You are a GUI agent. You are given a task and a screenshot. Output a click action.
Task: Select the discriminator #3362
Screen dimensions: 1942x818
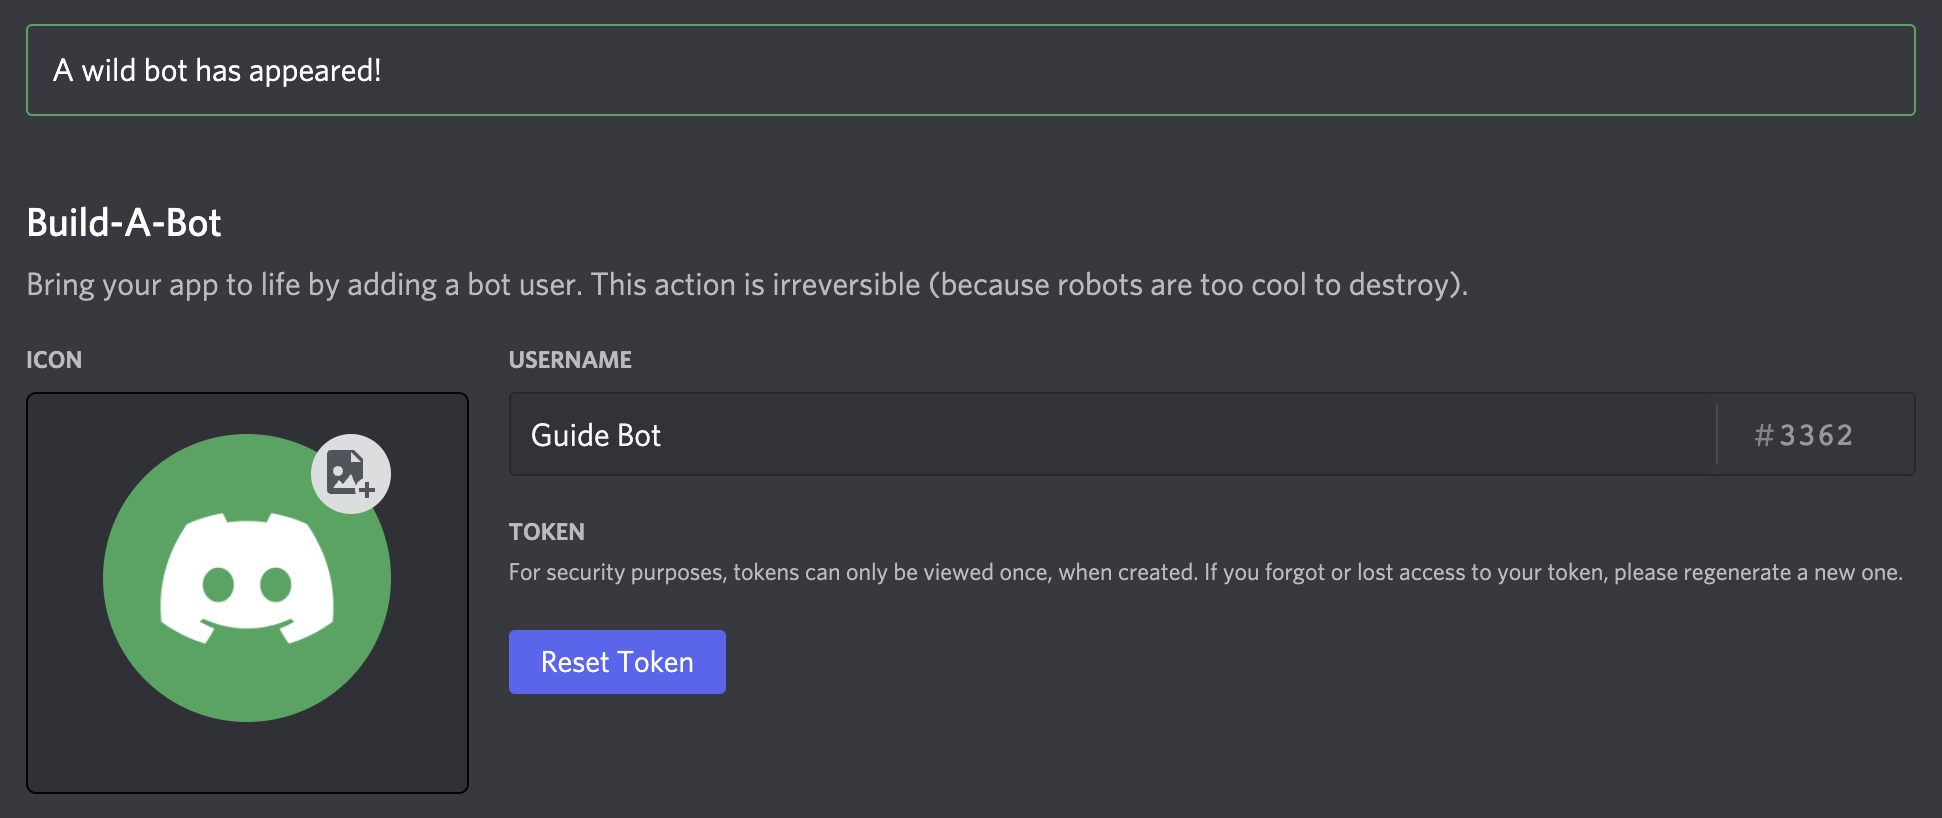click(1803, 434)
